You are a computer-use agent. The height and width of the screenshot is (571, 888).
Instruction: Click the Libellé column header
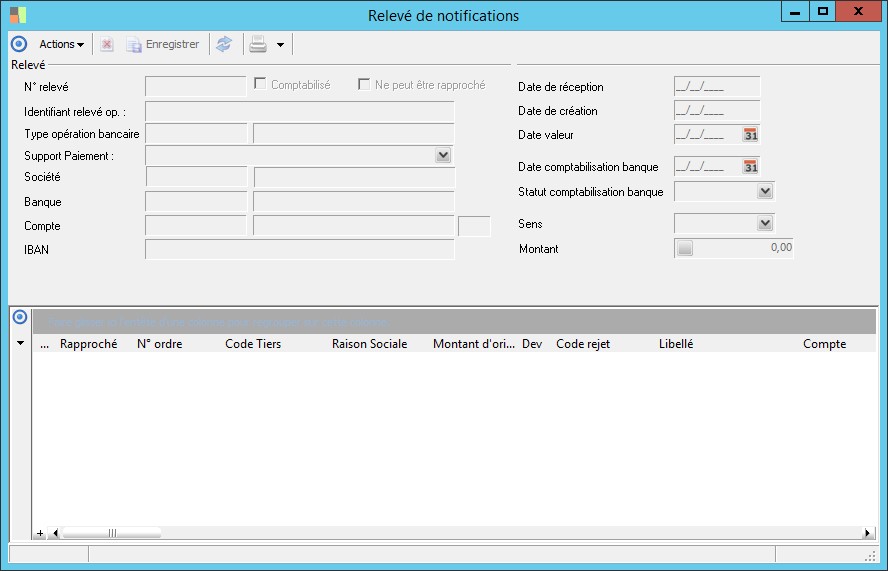pos(676,344)
